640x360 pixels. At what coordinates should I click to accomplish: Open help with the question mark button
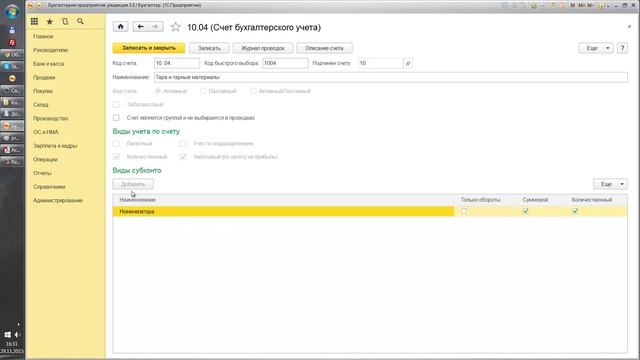tap(622, 48)
